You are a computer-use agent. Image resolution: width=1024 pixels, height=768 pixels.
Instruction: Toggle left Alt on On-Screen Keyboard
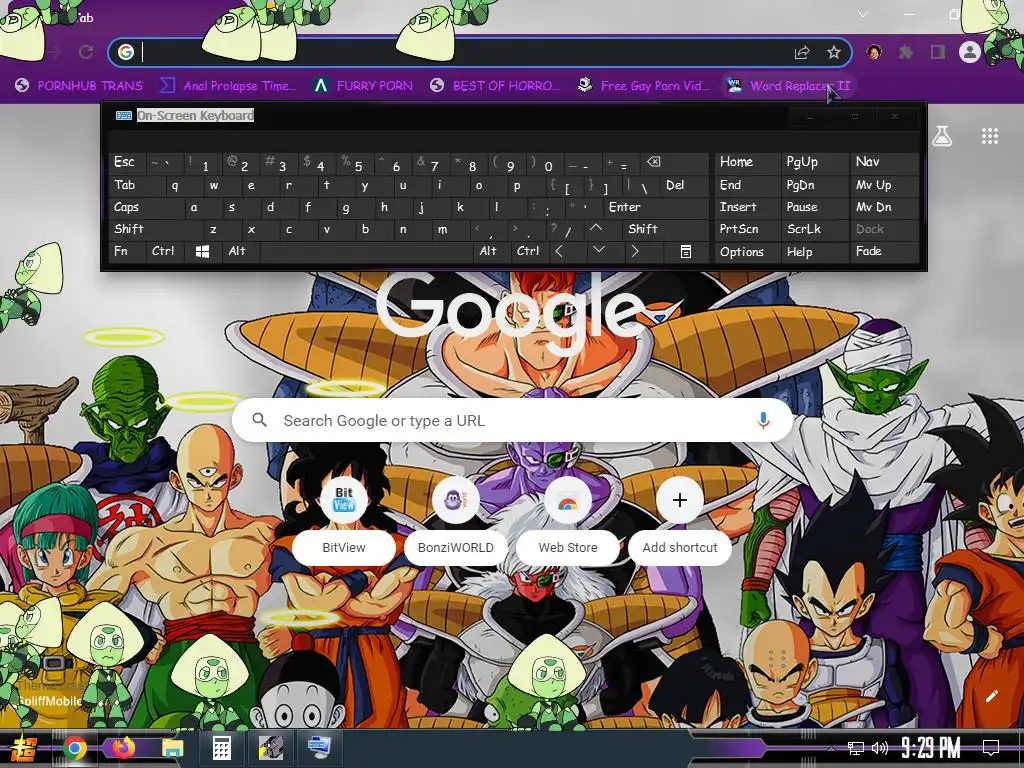click(x=240, y=251)
